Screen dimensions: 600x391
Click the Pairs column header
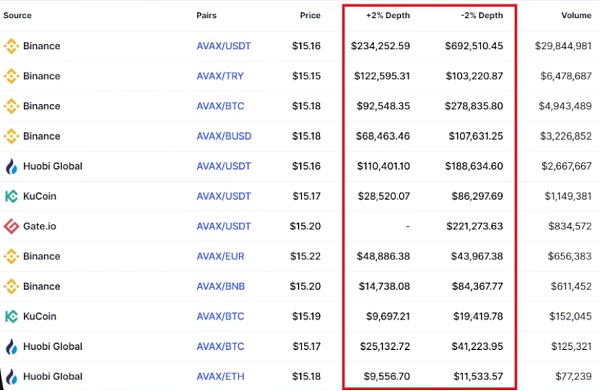click(206, 15)
